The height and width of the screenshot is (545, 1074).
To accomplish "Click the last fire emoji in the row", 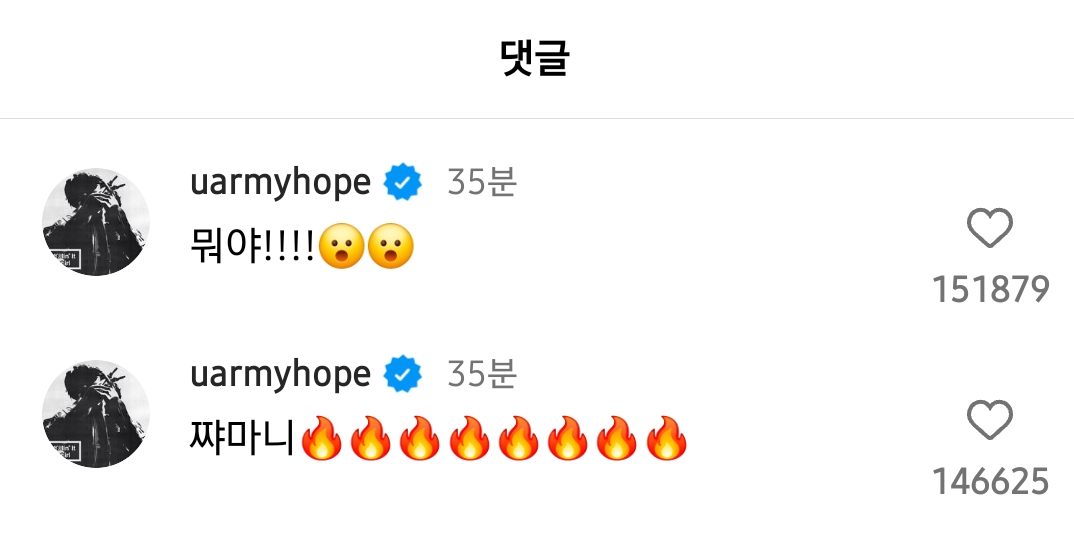I will [666, 437].
